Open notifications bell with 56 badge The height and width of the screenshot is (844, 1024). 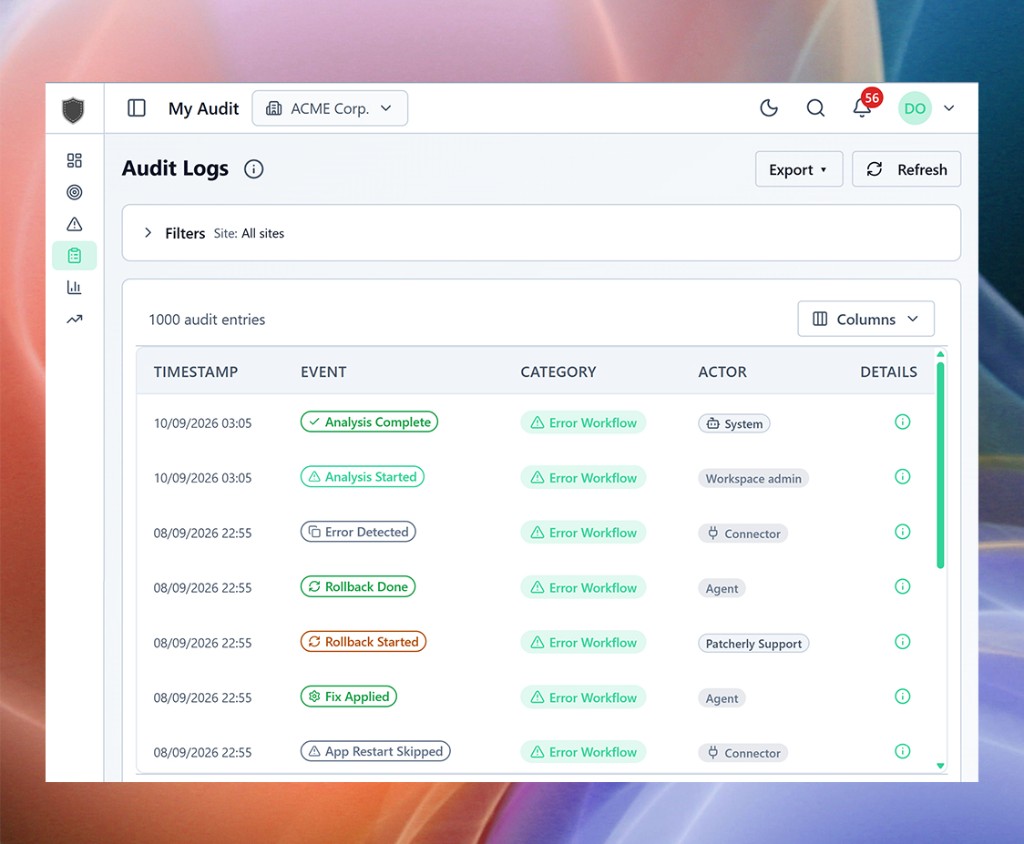[863, 106]
